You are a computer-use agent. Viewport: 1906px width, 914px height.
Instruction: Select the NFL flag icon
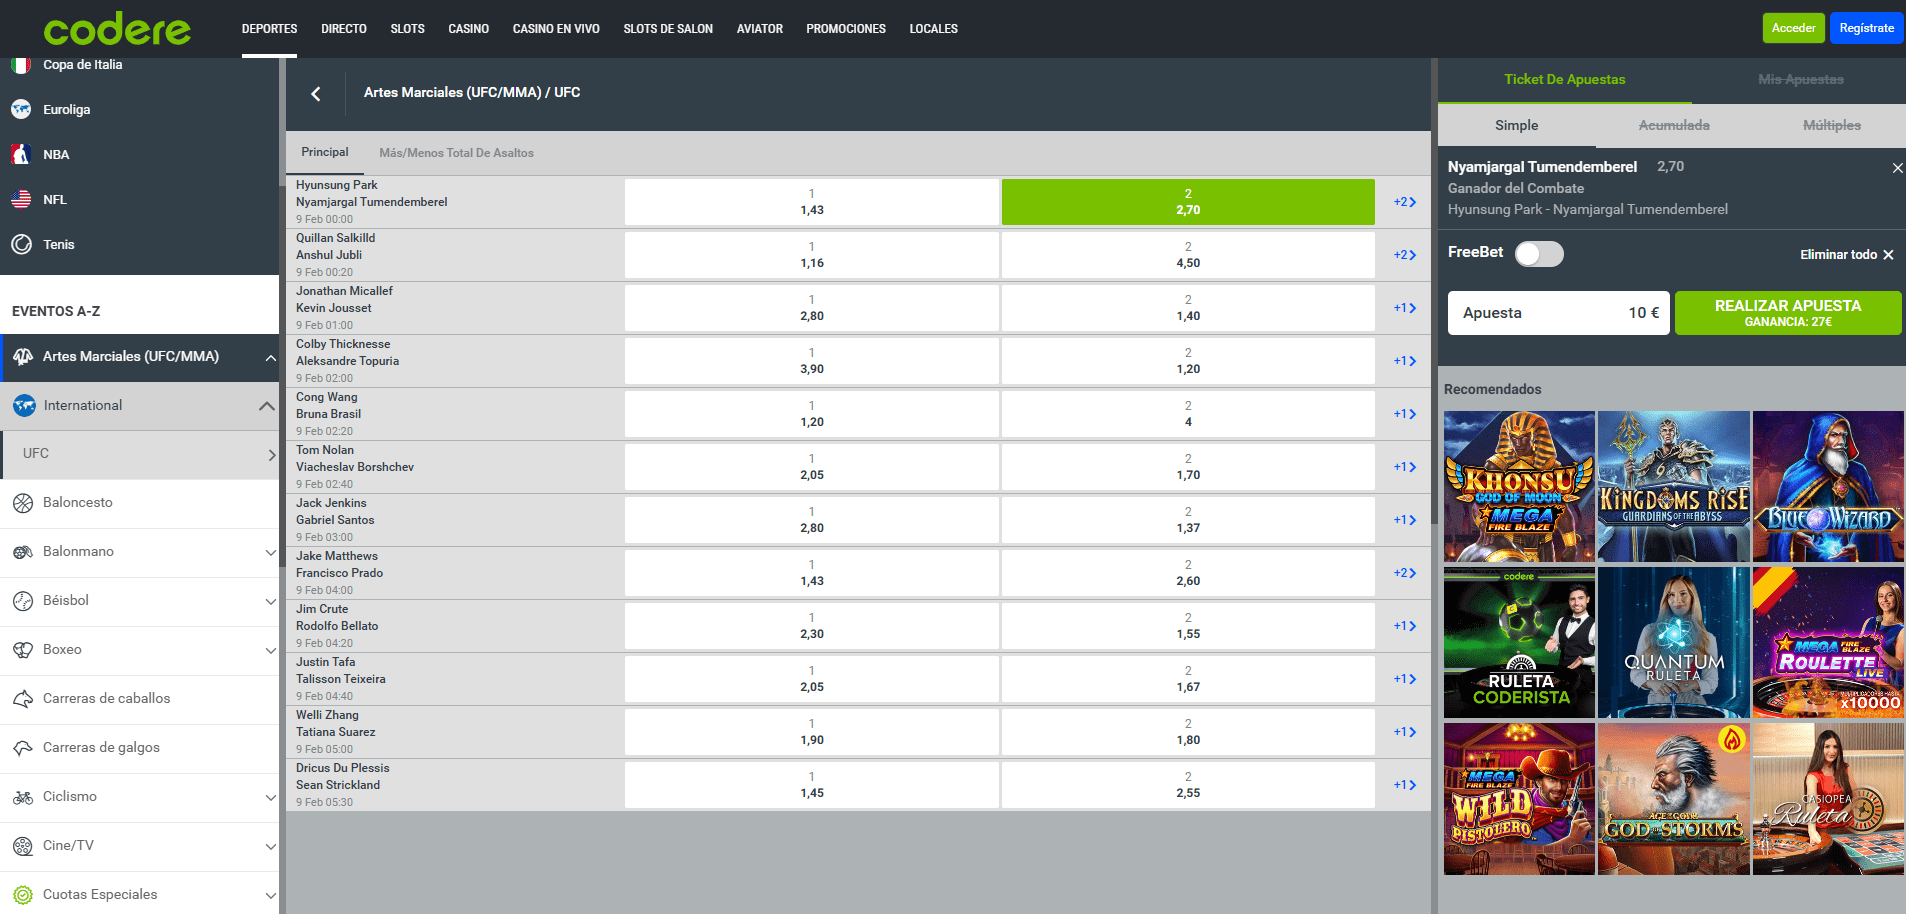[21, 199]
